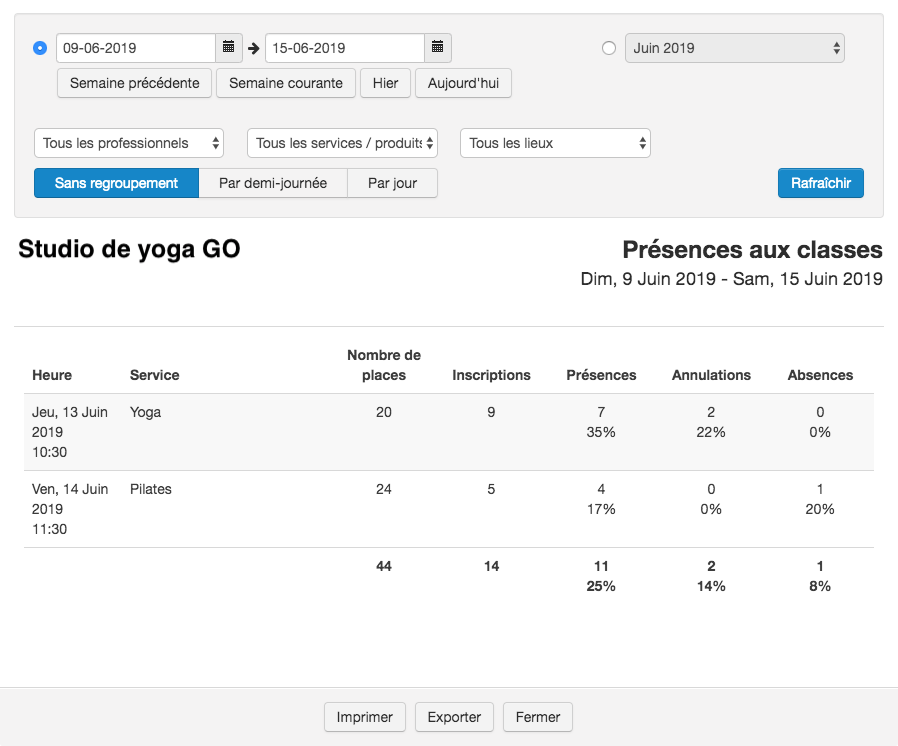Viewport: 898px width, 746px height.
Task: Click the Heure column header
Action: (x=52, y=375)
